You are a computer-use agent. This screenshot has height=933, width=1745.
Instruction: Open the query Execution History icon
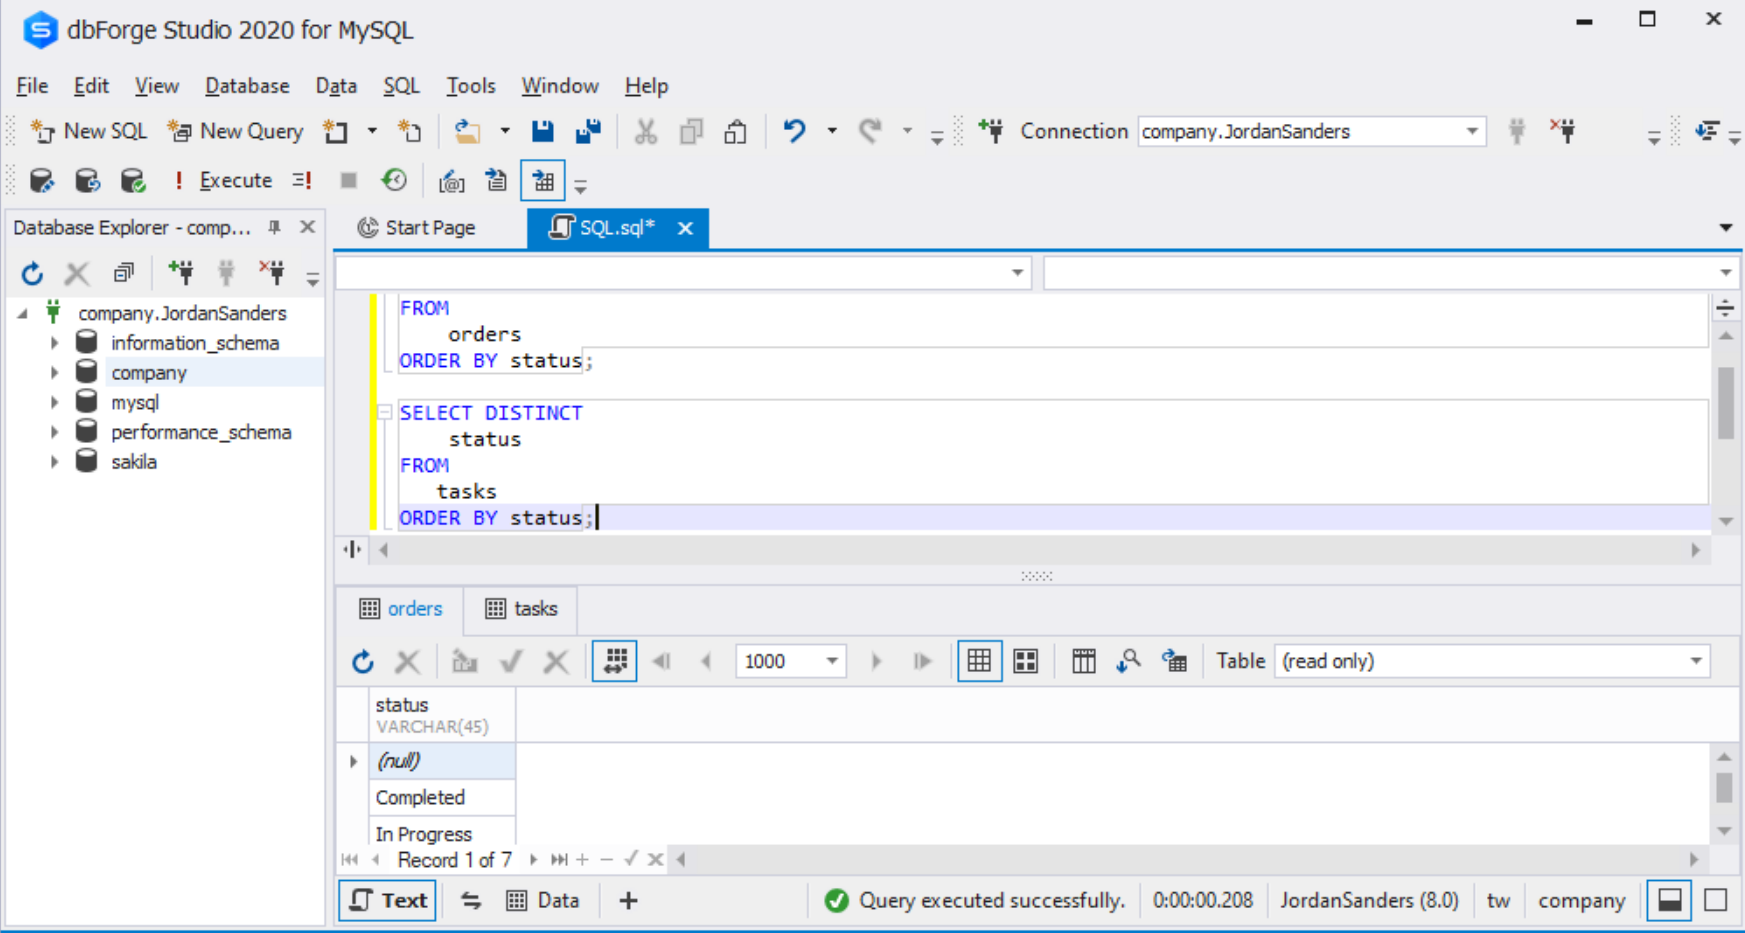[x=395, y=180]
